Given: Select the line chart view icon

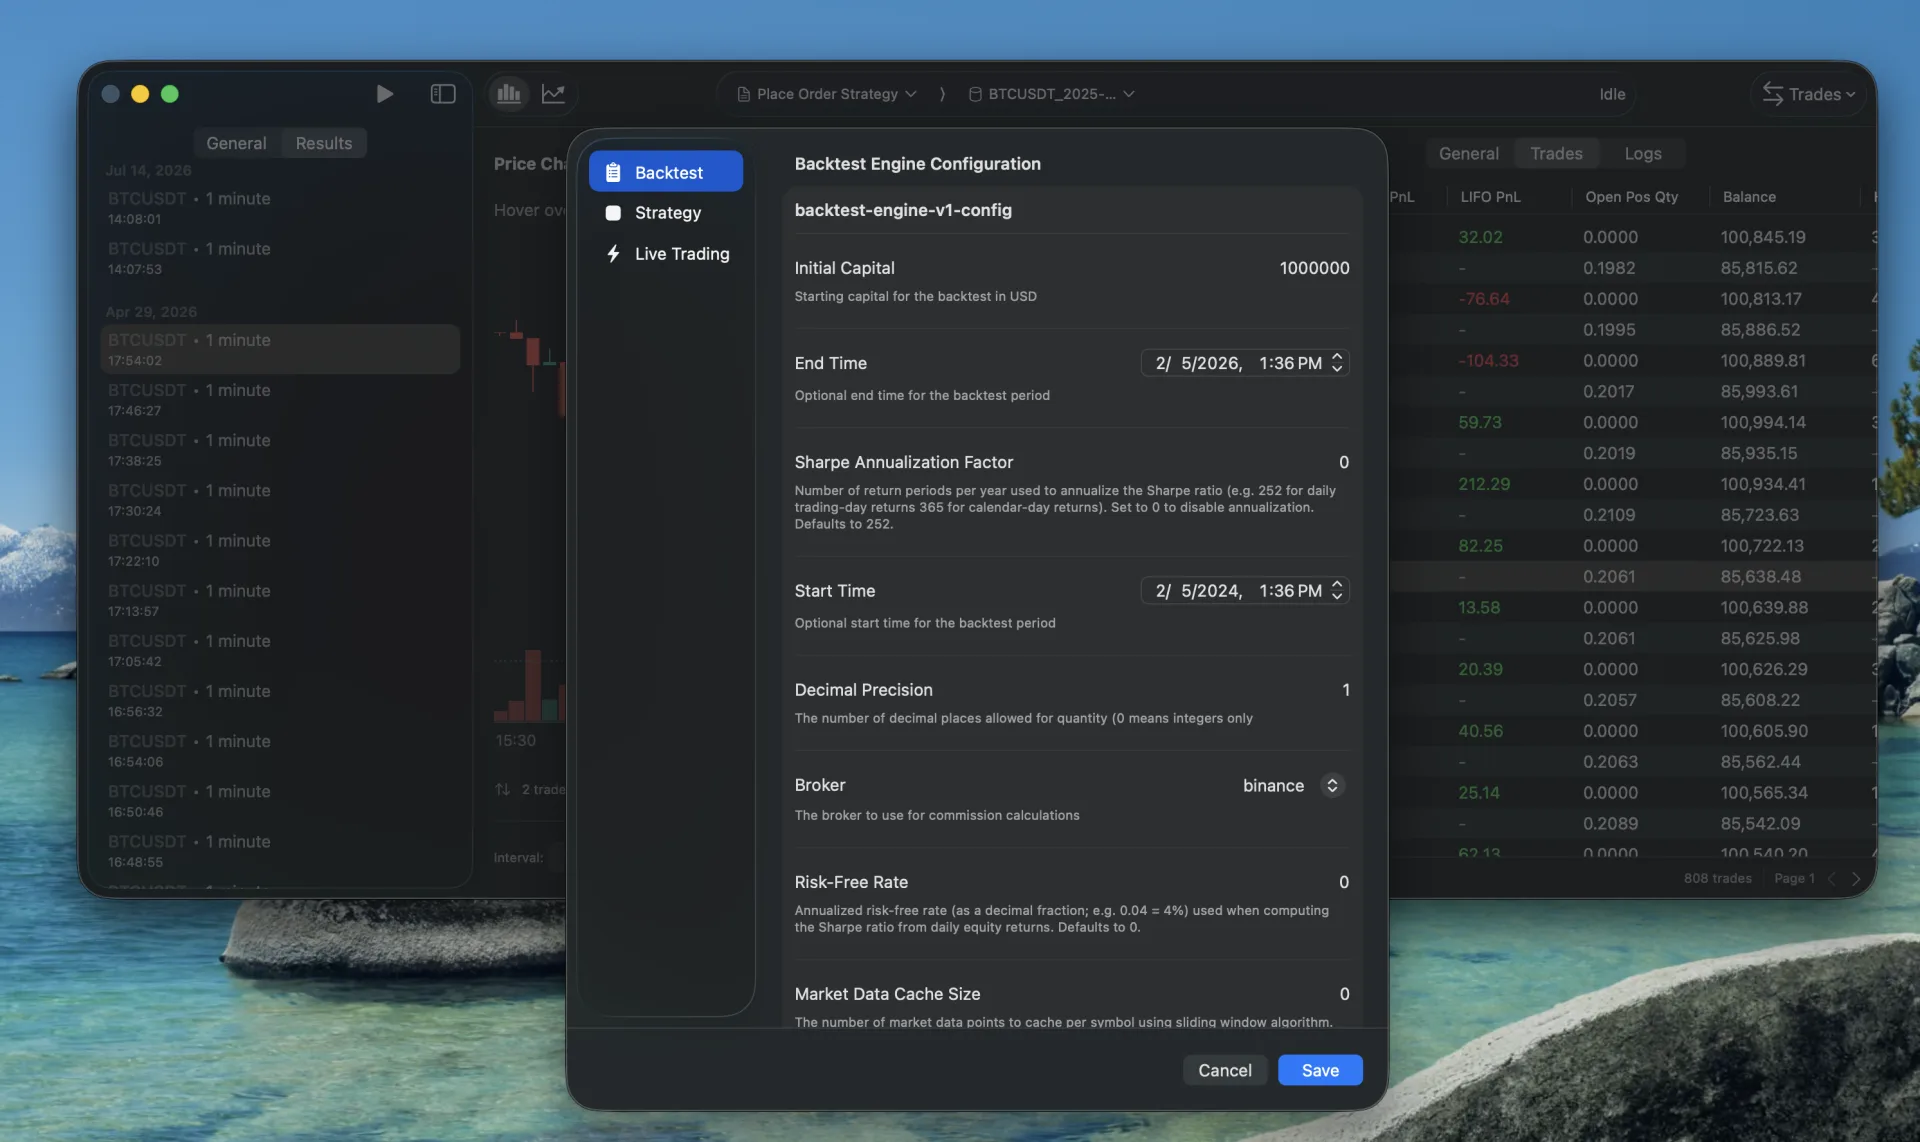Looking at the screenshot, I should tap(553, 94).
